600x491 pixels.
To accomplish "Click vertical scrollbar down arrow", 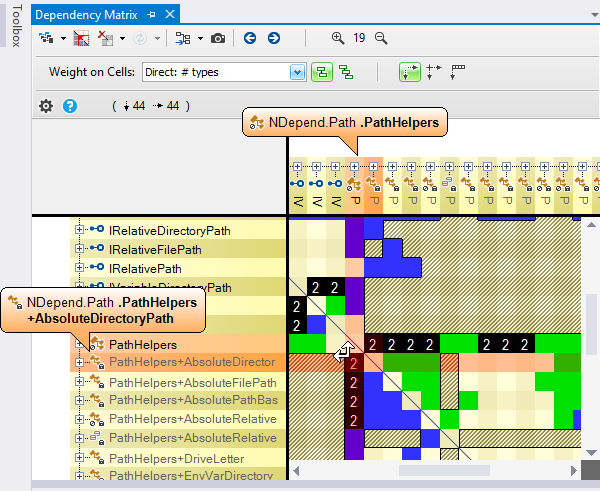I will click(x=591, y=453).
